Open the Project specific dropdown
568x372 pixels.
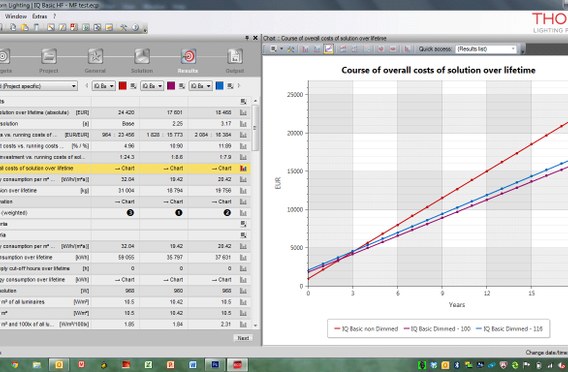pyautogui.click(x=38, y=86)
